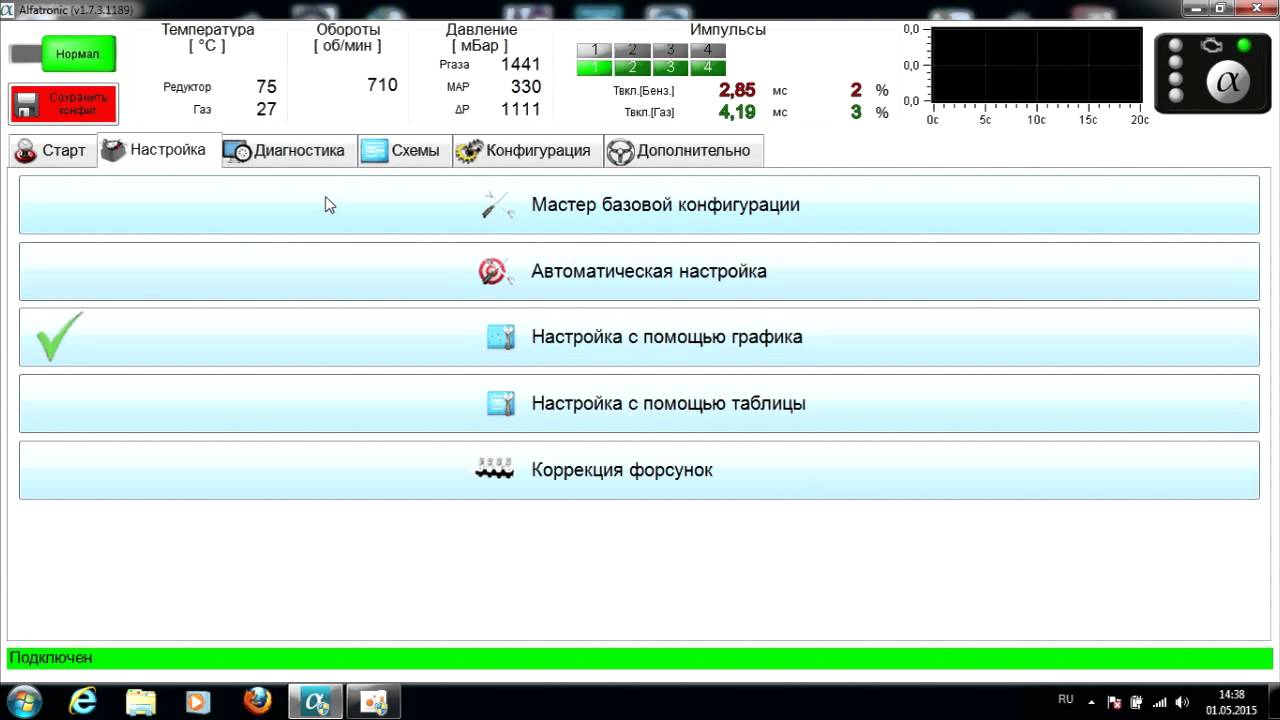The image size is (1280, 720).
Task: Click the Show desktop strip
Action: pos(1273,702)
